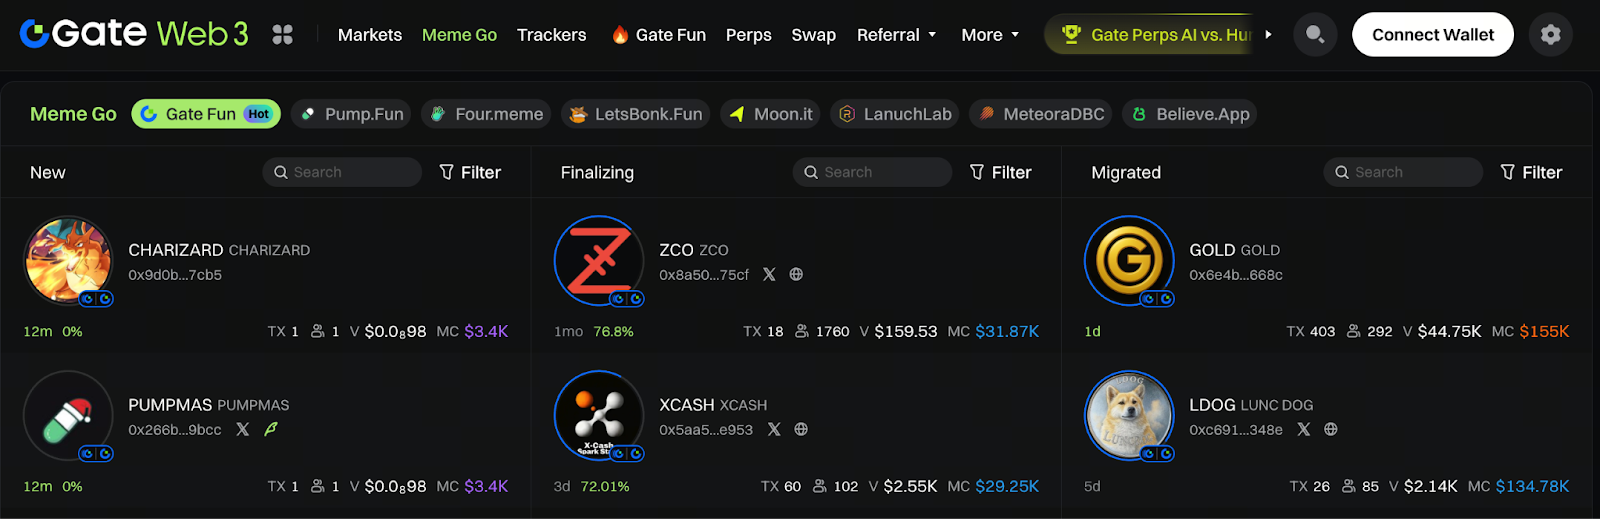Screen dimensions: 1600x519
Task: Advance the Gate Perps banner arrow
Action: click(x=1268, y=35)
